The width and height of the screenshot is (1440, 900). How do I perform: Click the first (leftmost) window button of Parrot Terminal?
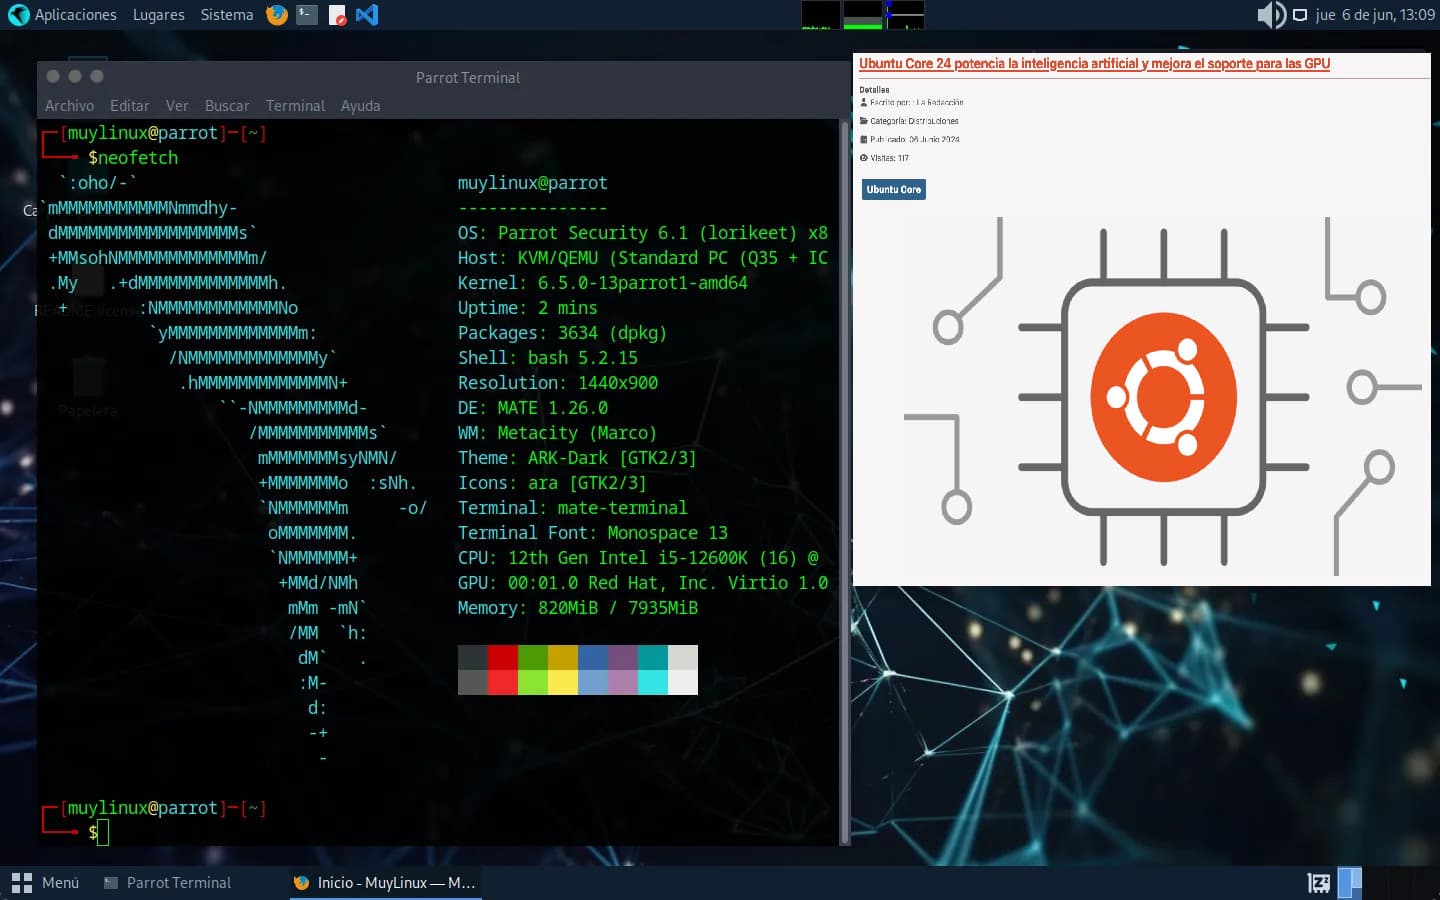(53, 76)
